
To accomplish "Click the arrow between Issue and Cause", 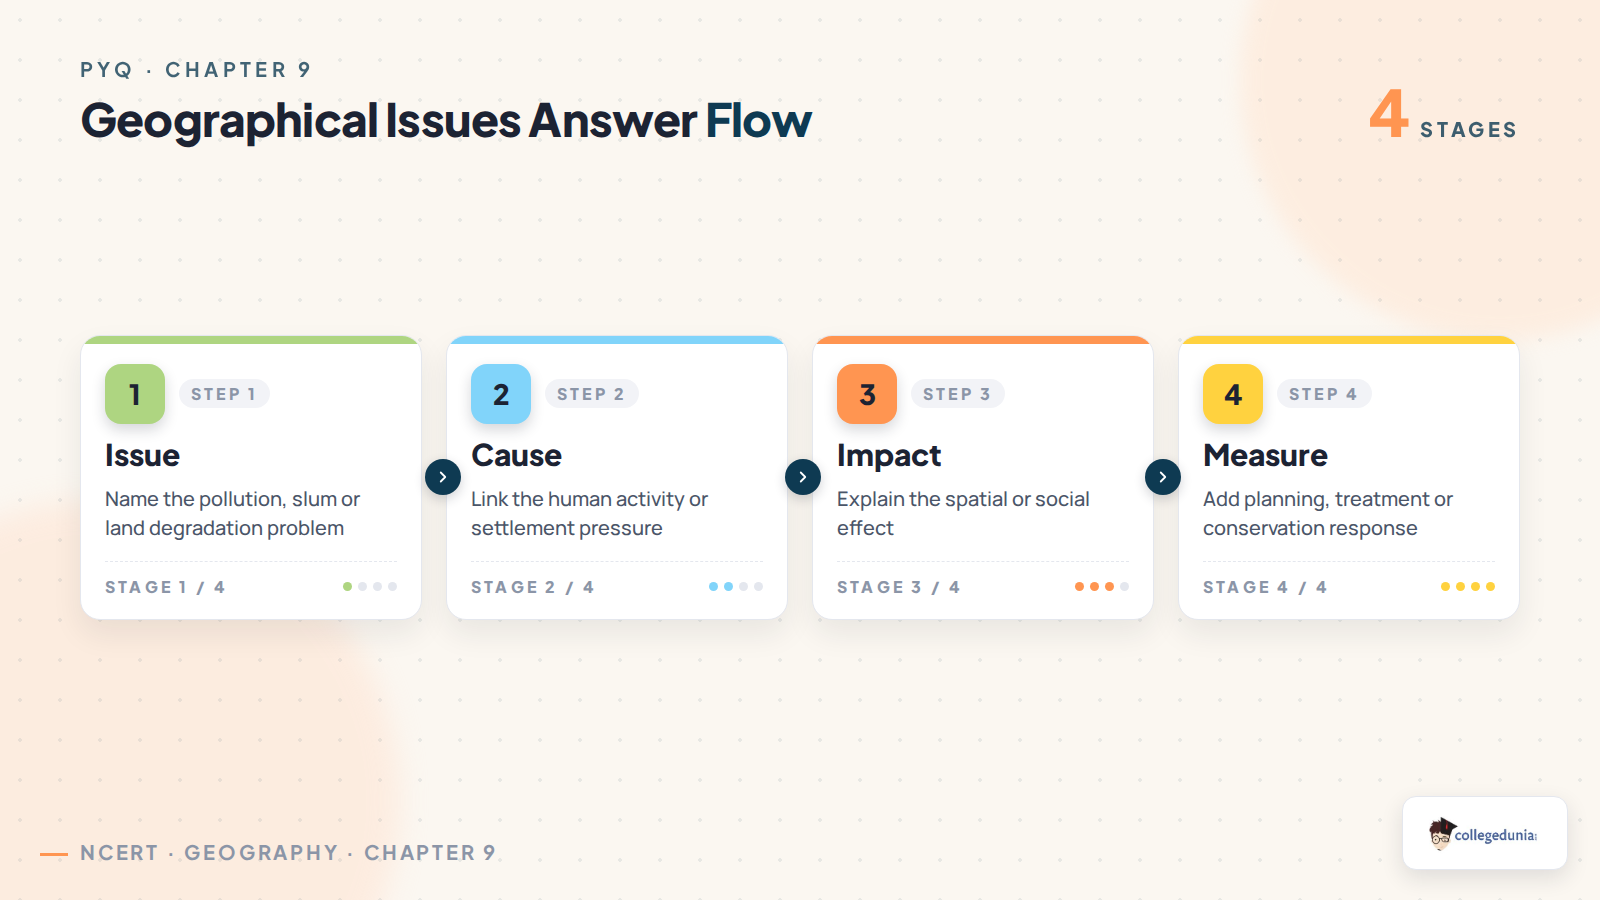I will pos(443,477).
